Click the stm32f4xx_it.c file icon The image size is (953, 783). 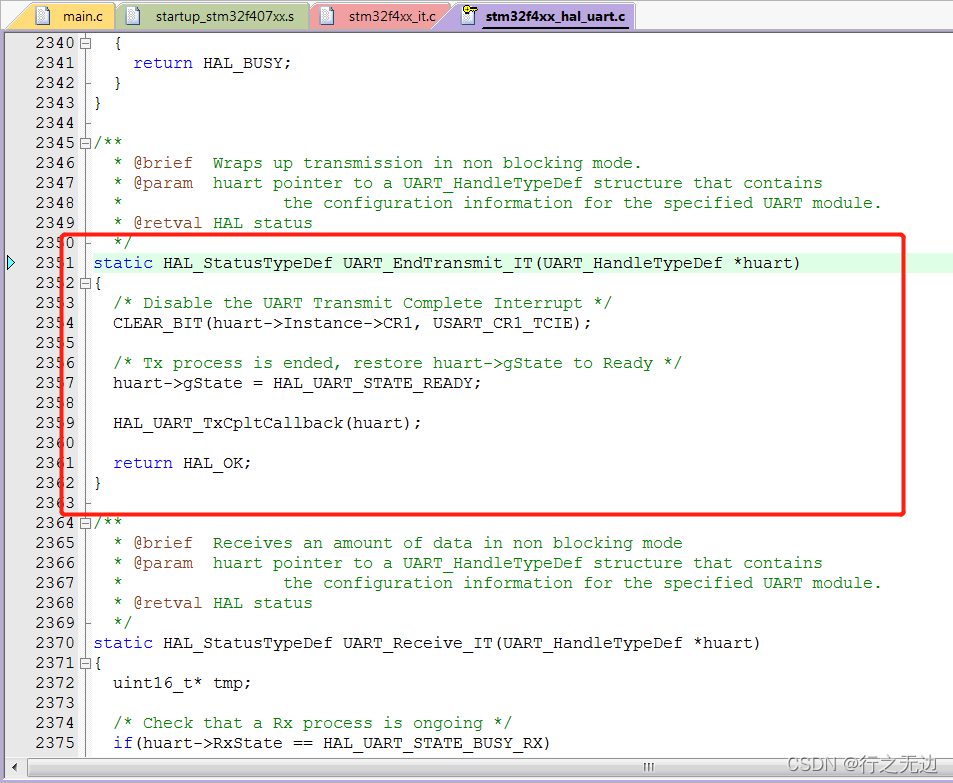point(327,16)
